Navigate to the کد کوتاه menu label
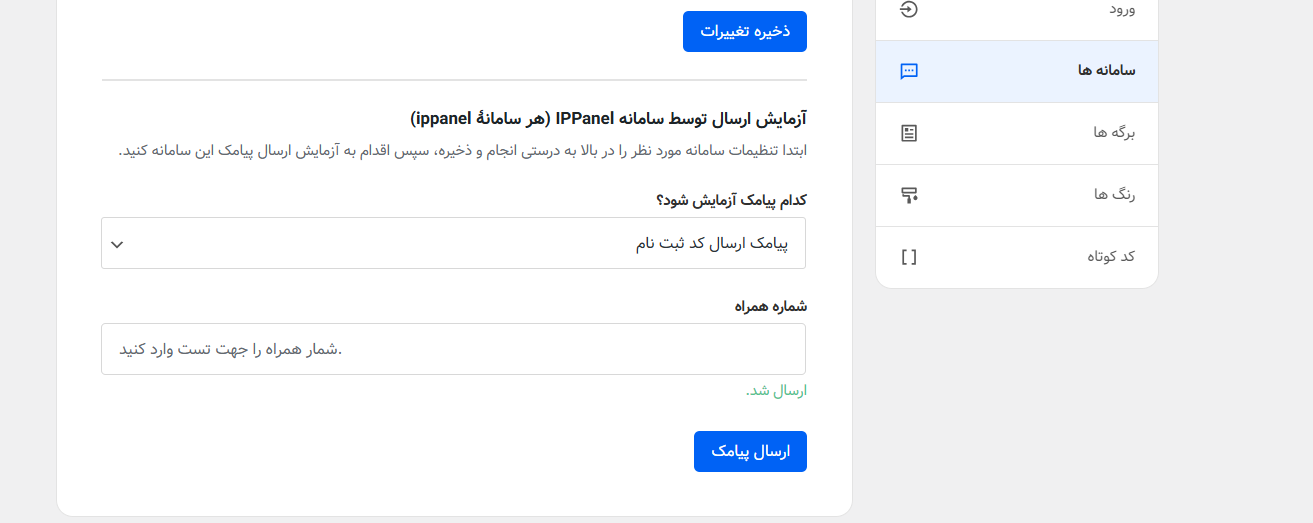The image size is (1313, 523). click(1111, 257)
